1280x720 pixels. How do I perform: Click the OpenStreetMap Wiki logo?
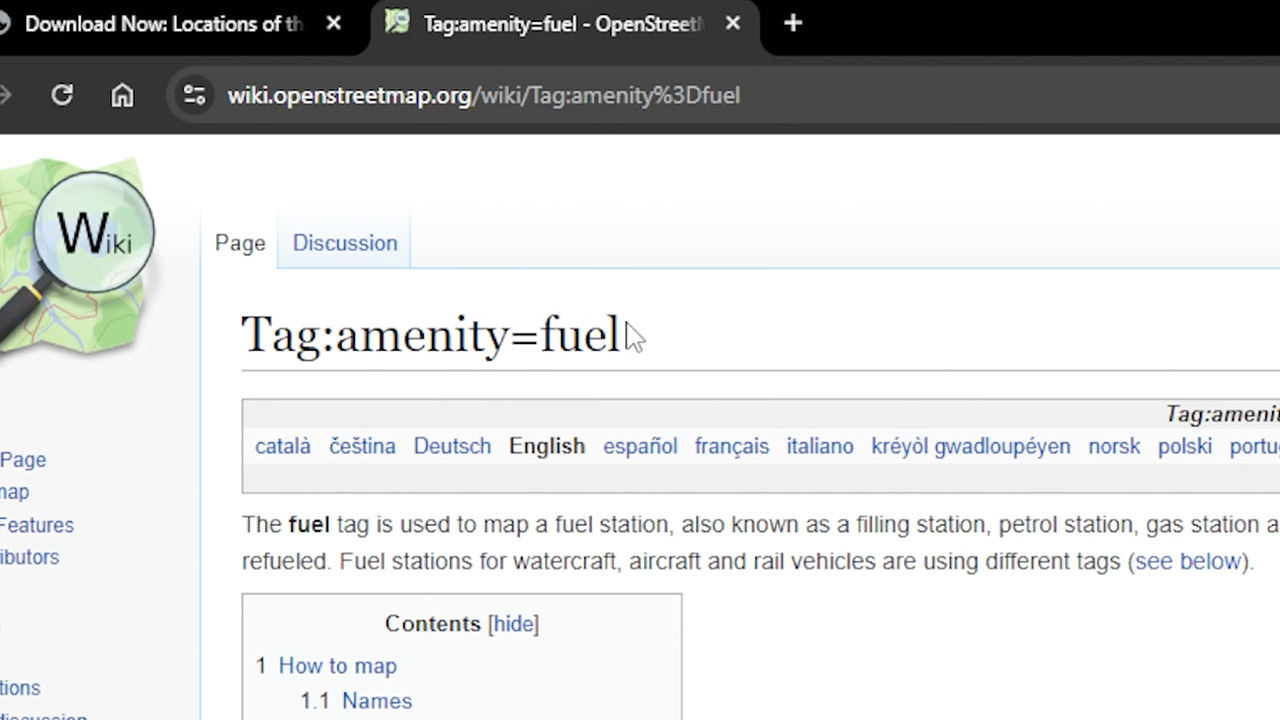pos(78,255)
